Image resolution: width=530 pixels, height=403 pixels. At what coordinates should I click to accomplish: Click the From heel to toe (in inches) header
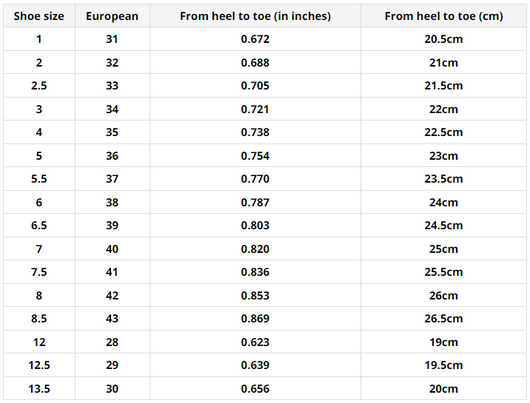tap(255, 16)
